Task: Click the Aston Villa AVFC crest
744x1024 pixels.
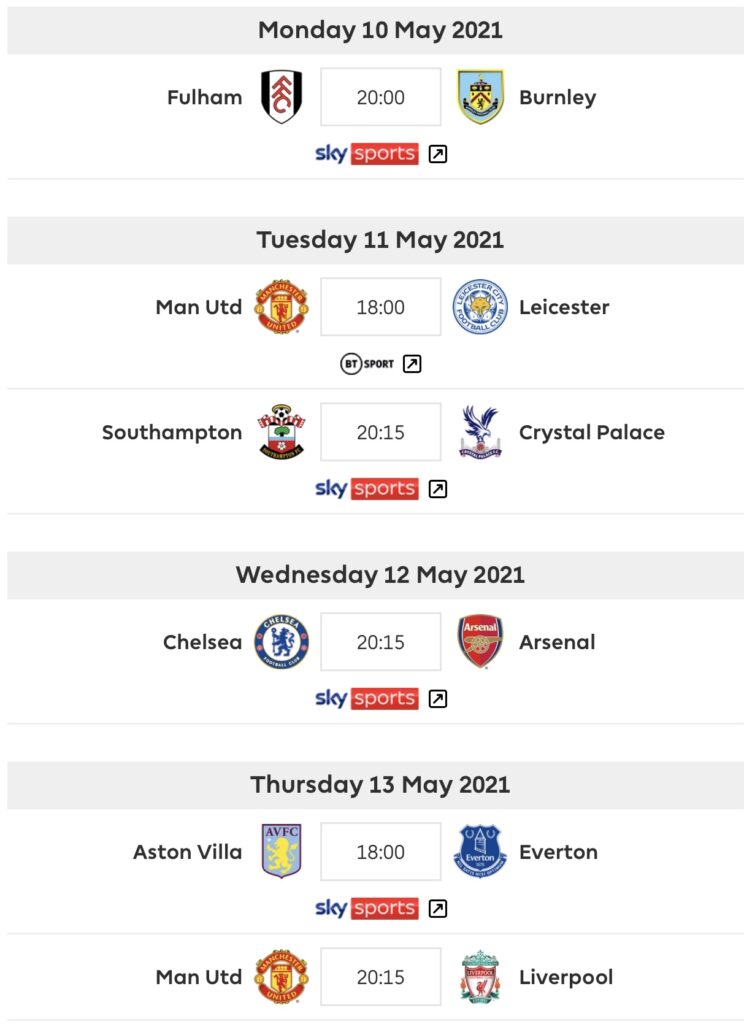Action: pos(282,852)
